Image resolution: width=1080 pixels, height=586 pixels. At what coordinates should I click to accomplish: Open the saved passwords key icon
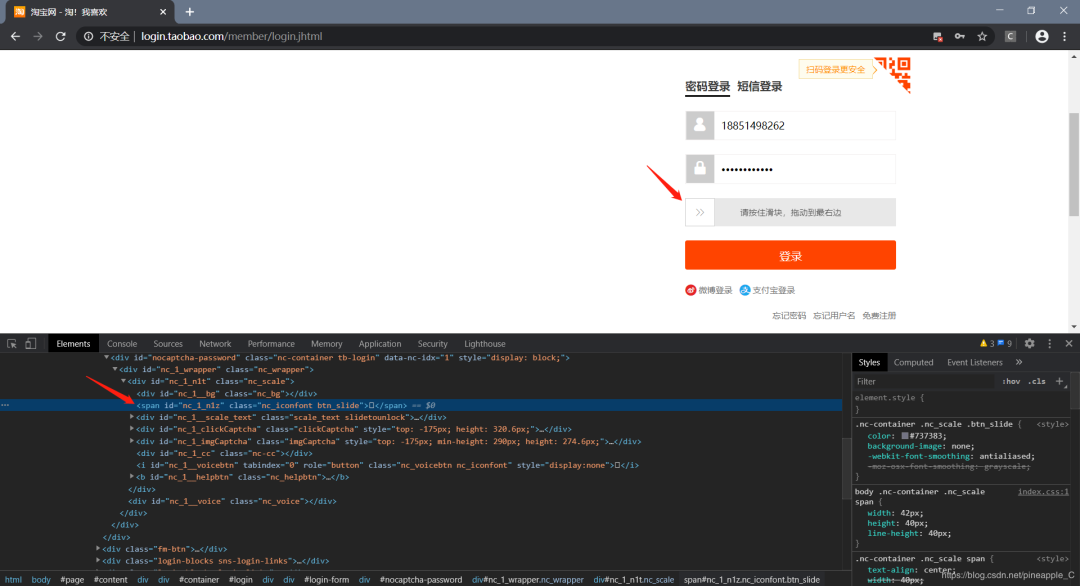(960, 37)
